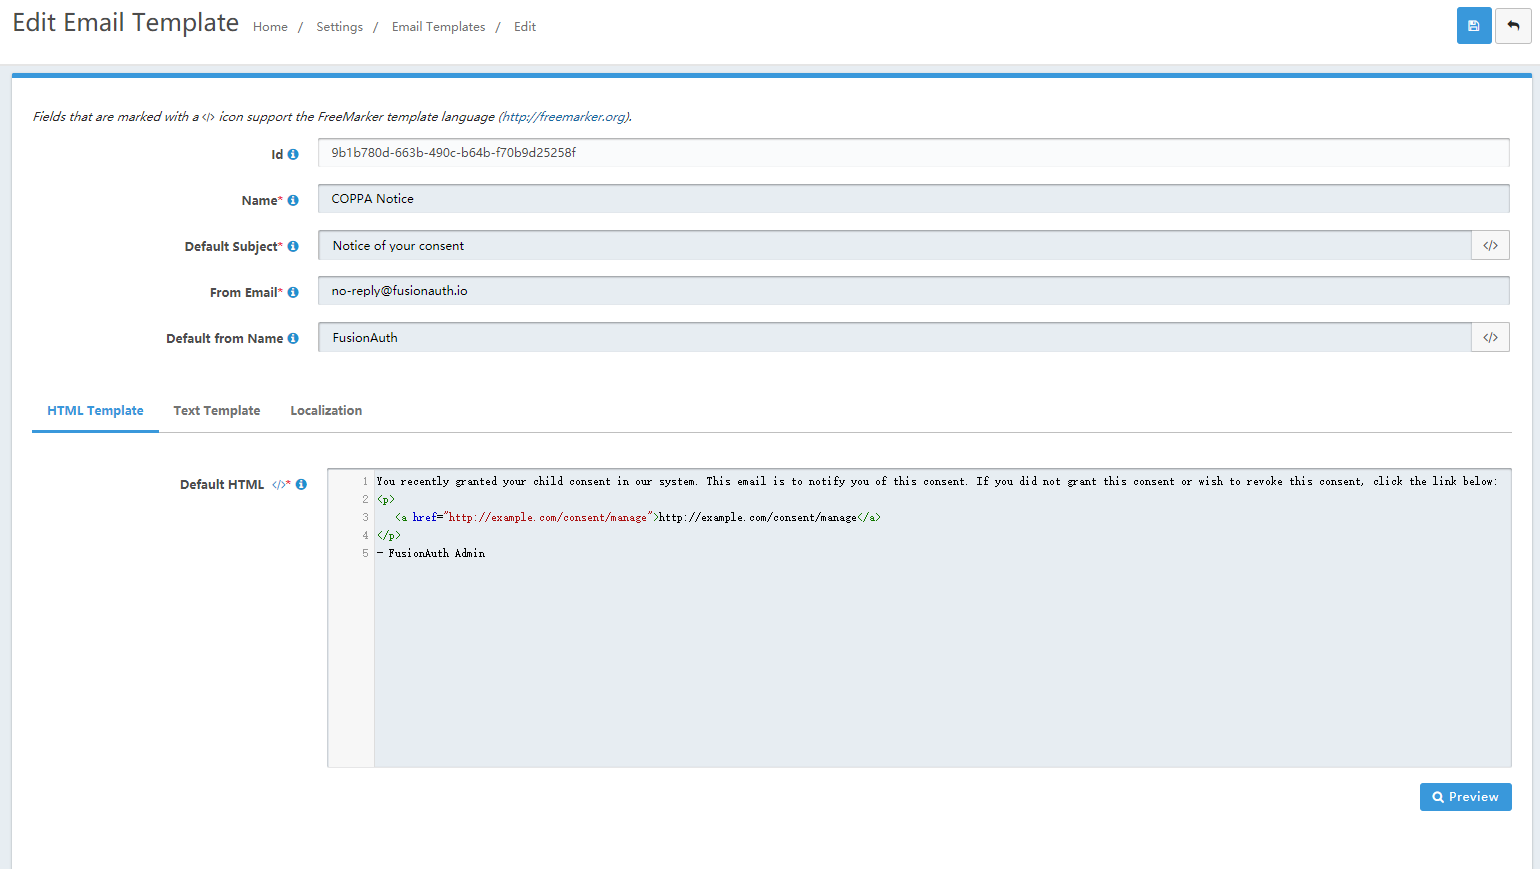This screenshot has width=1540, height=869.
Task: Click the return arrow icon in top right
Action: (x=1513, y=25)
